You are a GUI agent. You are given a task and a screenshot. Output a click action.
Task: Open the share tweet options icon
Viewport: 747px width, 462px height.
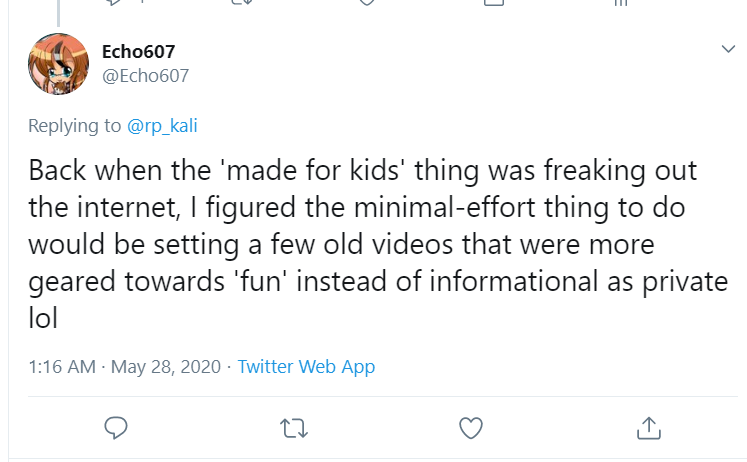649,428
